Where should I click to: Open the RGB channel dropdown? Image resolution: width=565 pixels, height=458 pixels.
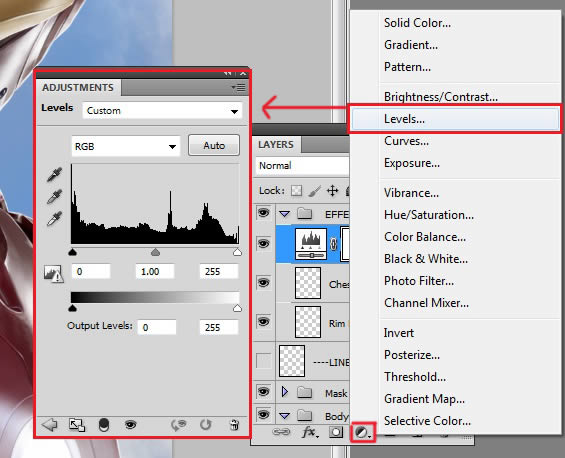point(126,146)
